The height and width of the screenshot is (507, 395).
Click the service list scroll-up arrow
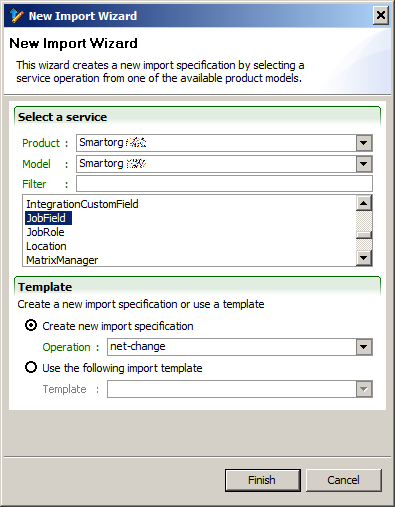[x=364, y=203]
